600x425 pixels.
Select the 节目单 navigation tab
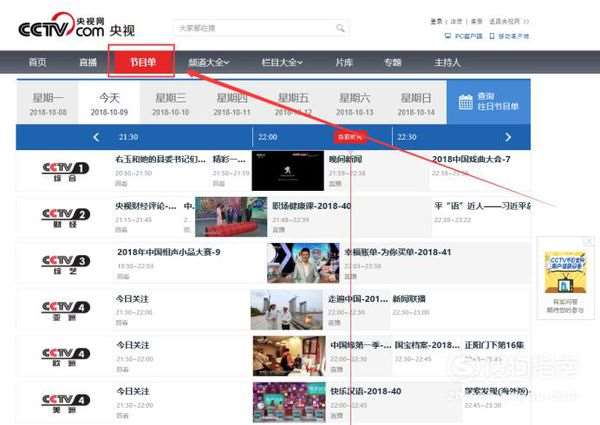(142, 62)
